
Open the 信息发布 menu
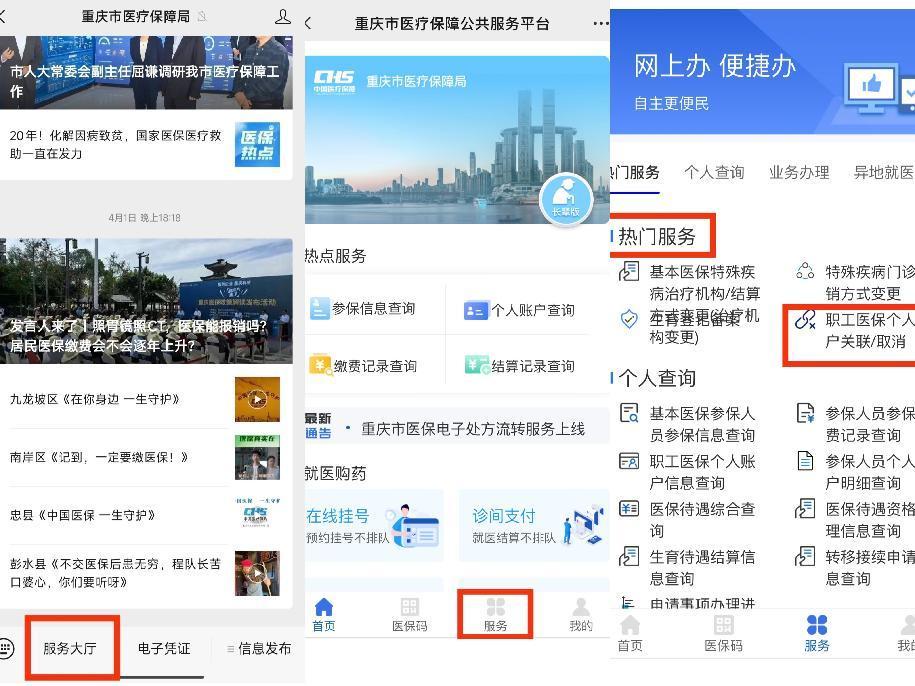coord(260,648)
